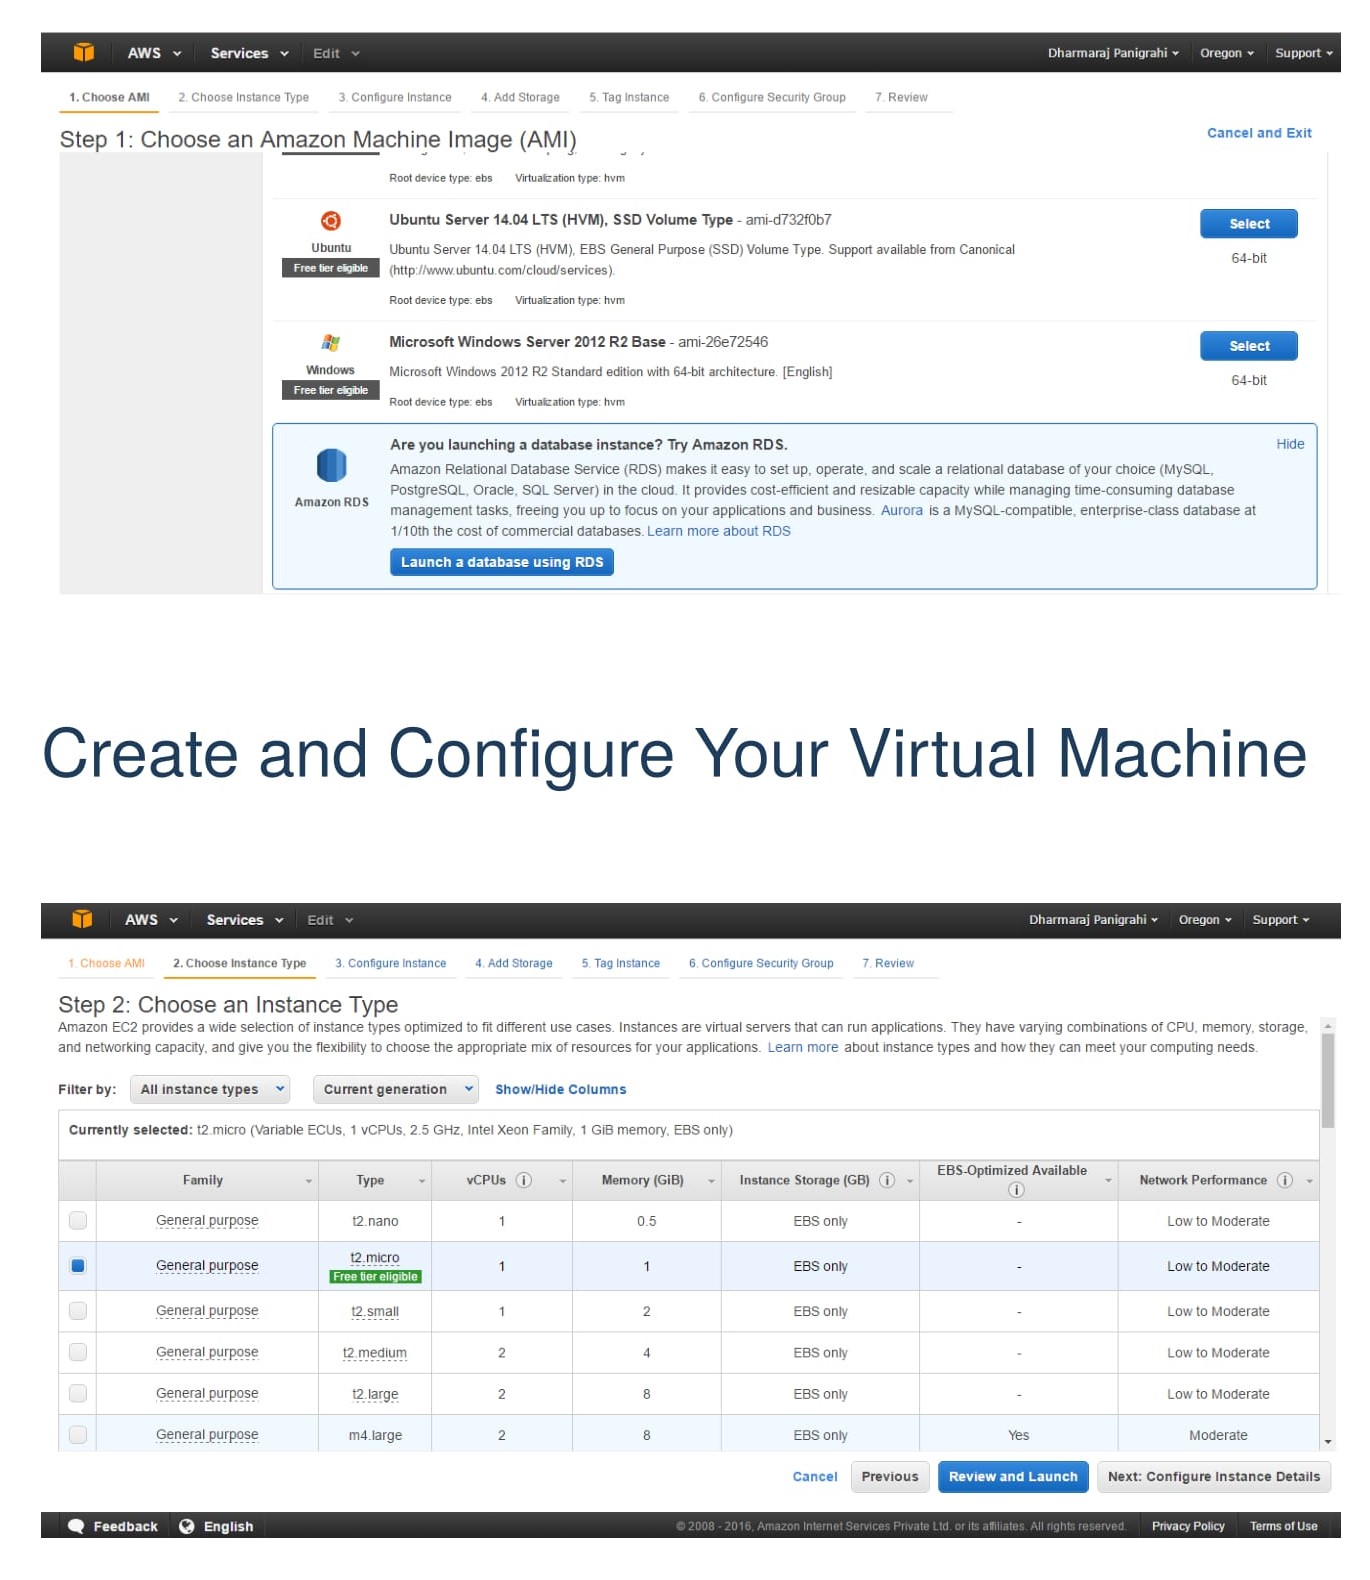The image size is (1370, 1580).
Task: Go to 6. Configure Security Group tab on Step 1 page
Action: coord(772,97)
